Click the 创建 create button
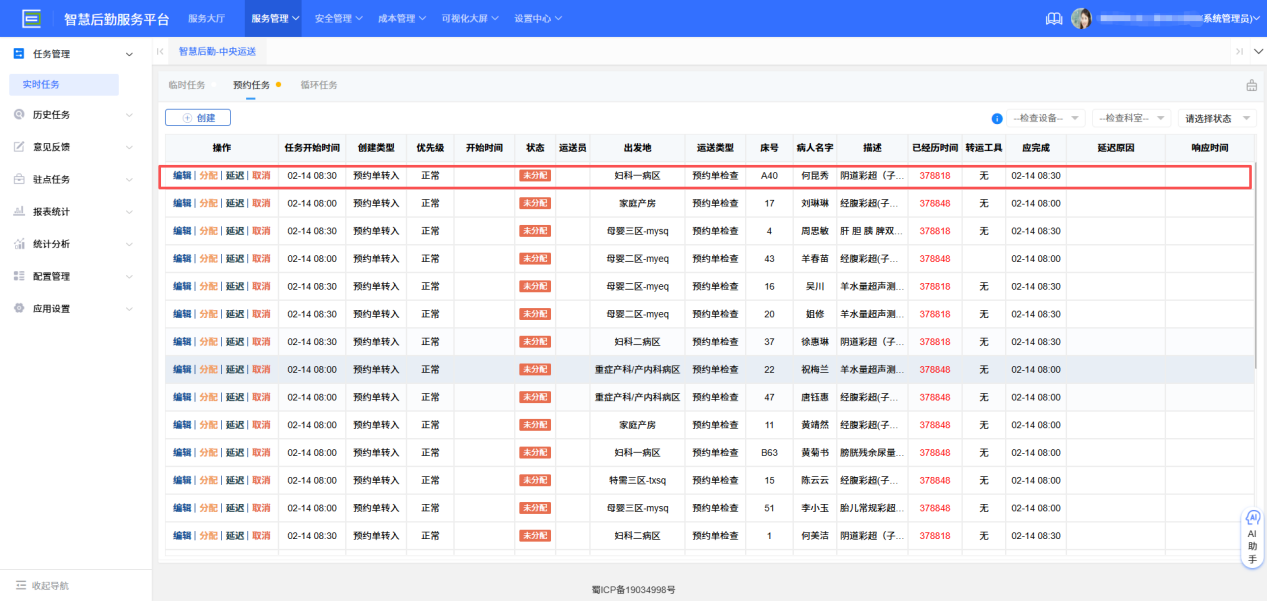 coord(198,117)
